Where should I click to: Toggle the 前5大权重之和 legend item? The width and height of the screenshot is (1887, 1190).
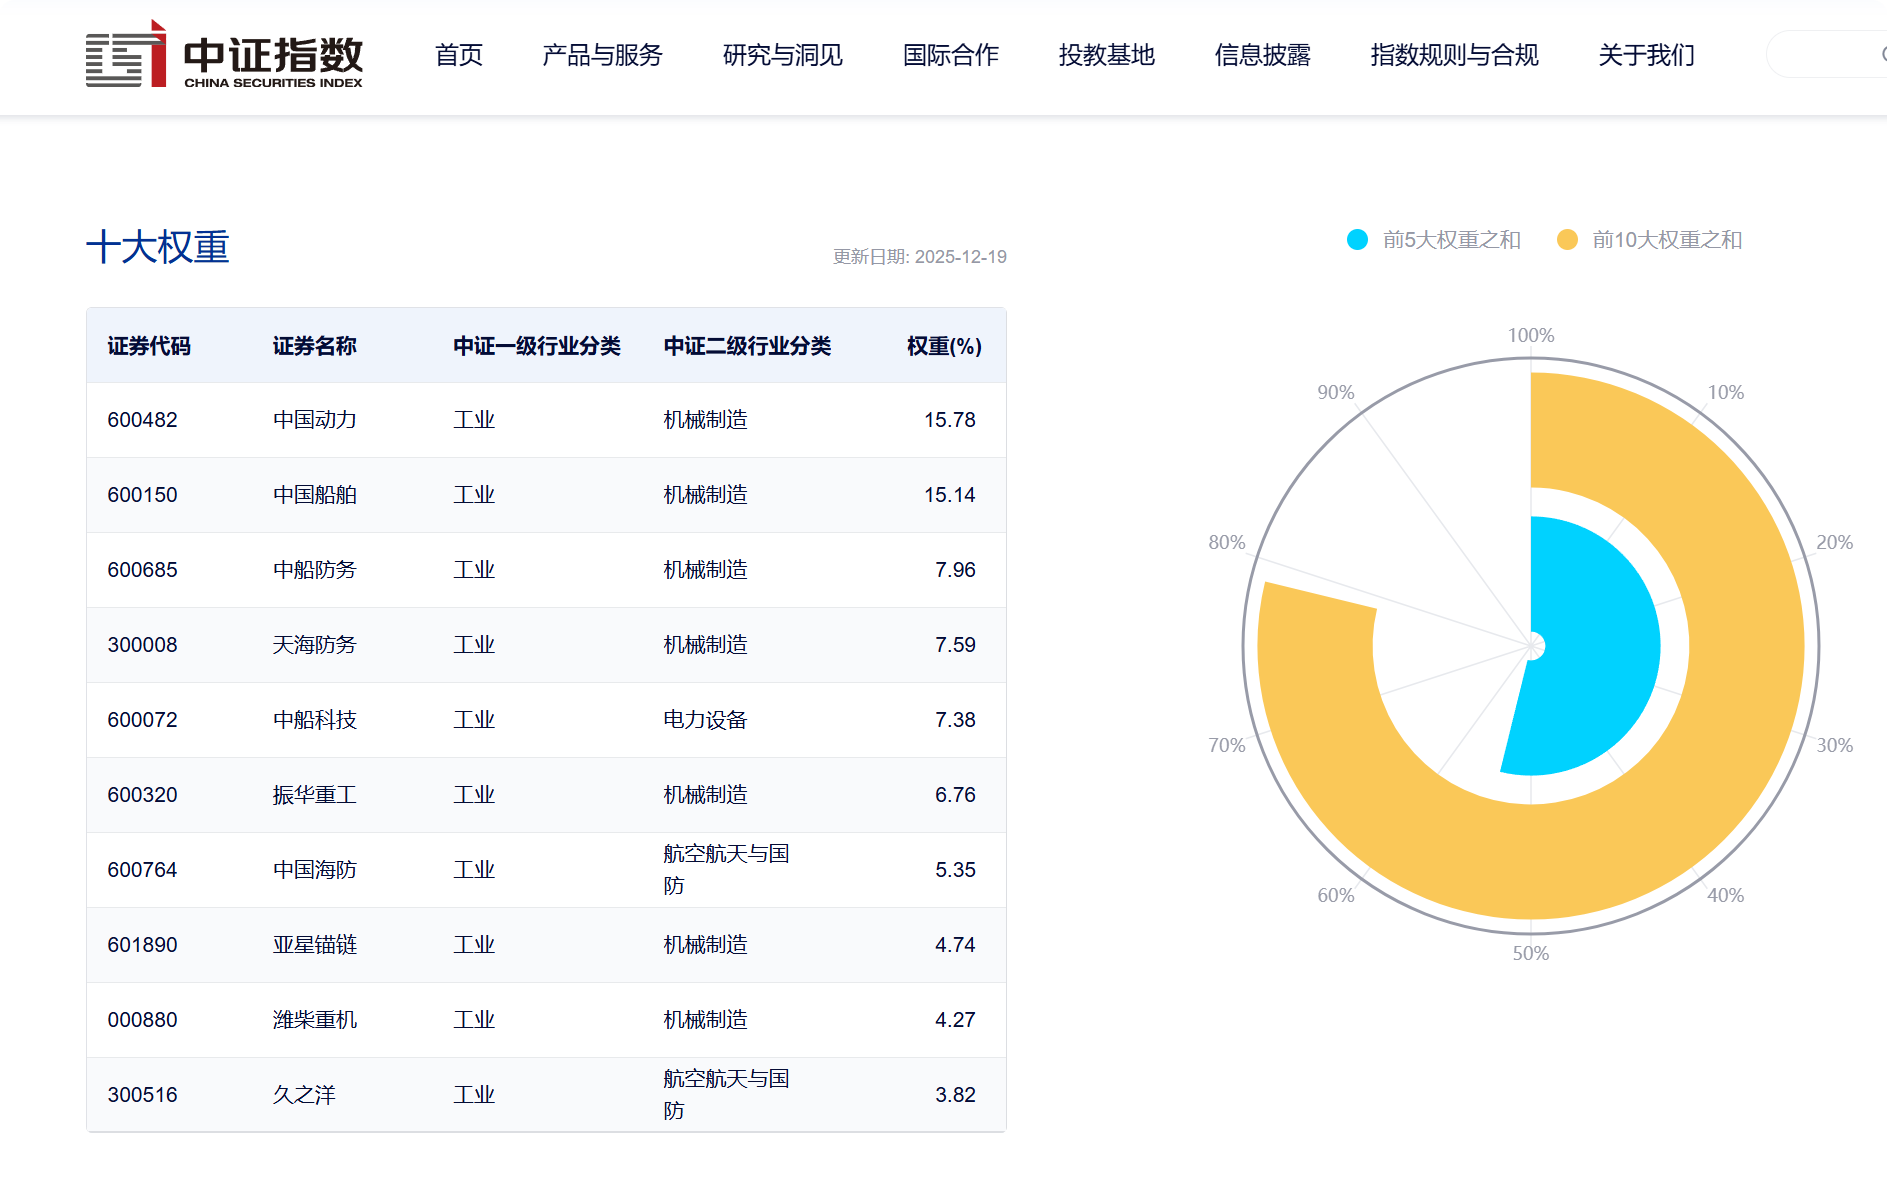1434,240
